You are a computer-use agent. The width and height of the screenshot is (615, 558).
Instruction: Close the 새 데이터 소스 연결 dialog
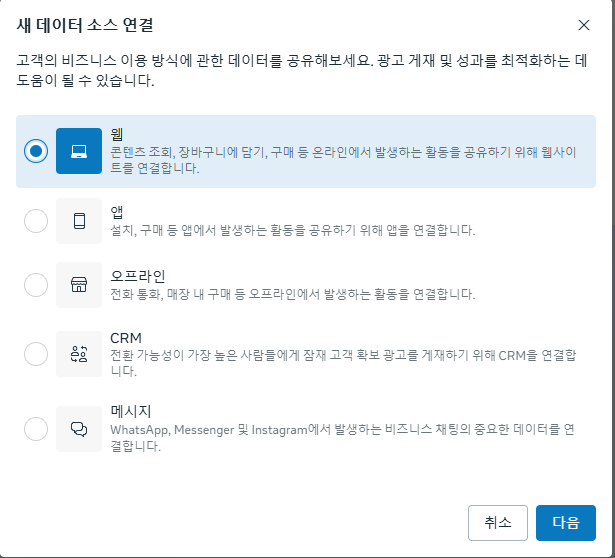point(584,24)
